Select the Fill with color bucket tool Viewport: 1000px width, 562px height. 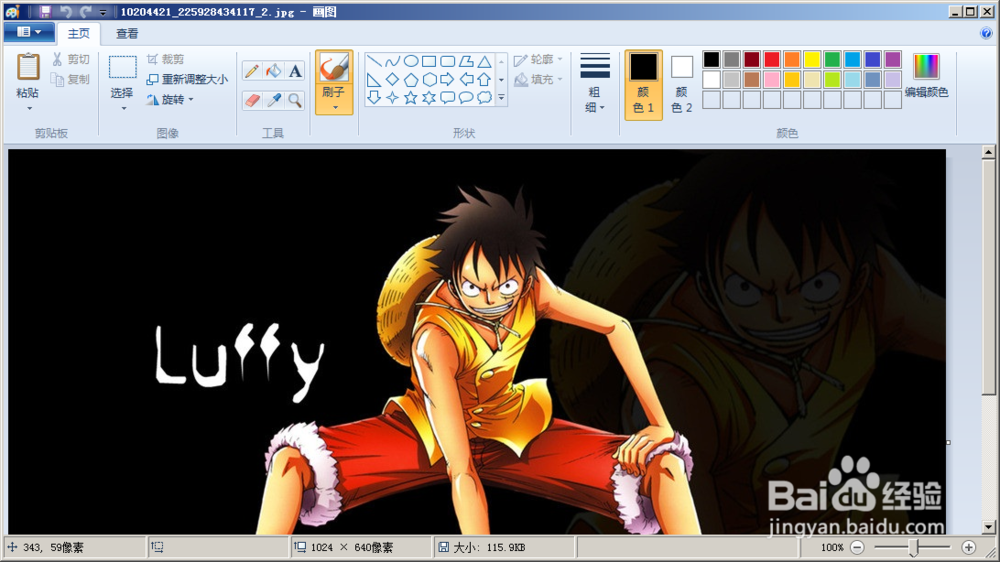coord(274,71)
